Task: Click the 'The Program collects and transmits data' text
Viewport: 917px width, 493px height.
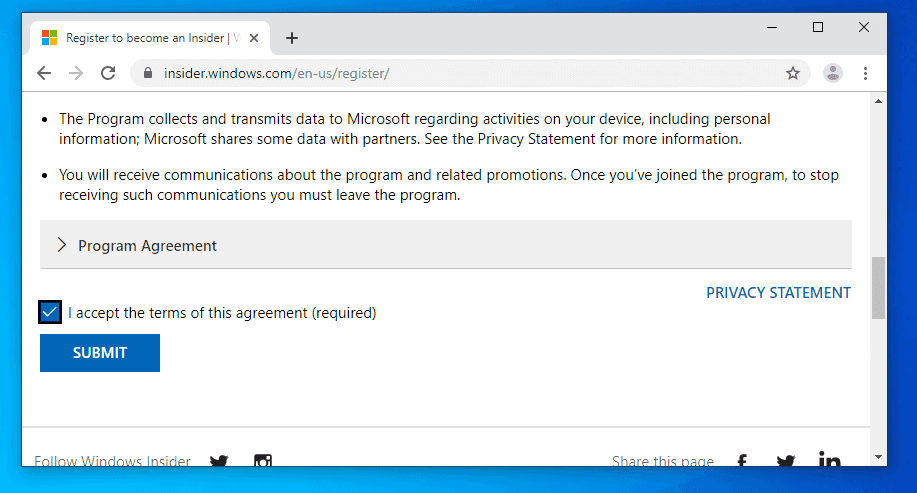Action: point(415,129)
